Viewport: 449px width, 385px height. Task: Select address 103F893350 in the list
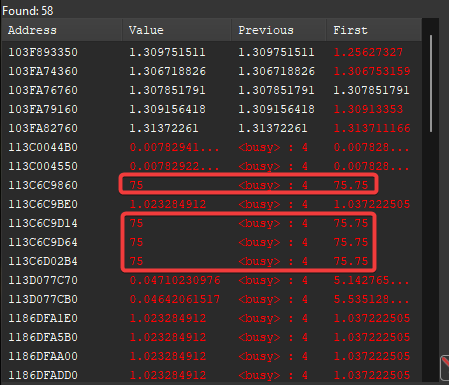[x=211, y=52]
